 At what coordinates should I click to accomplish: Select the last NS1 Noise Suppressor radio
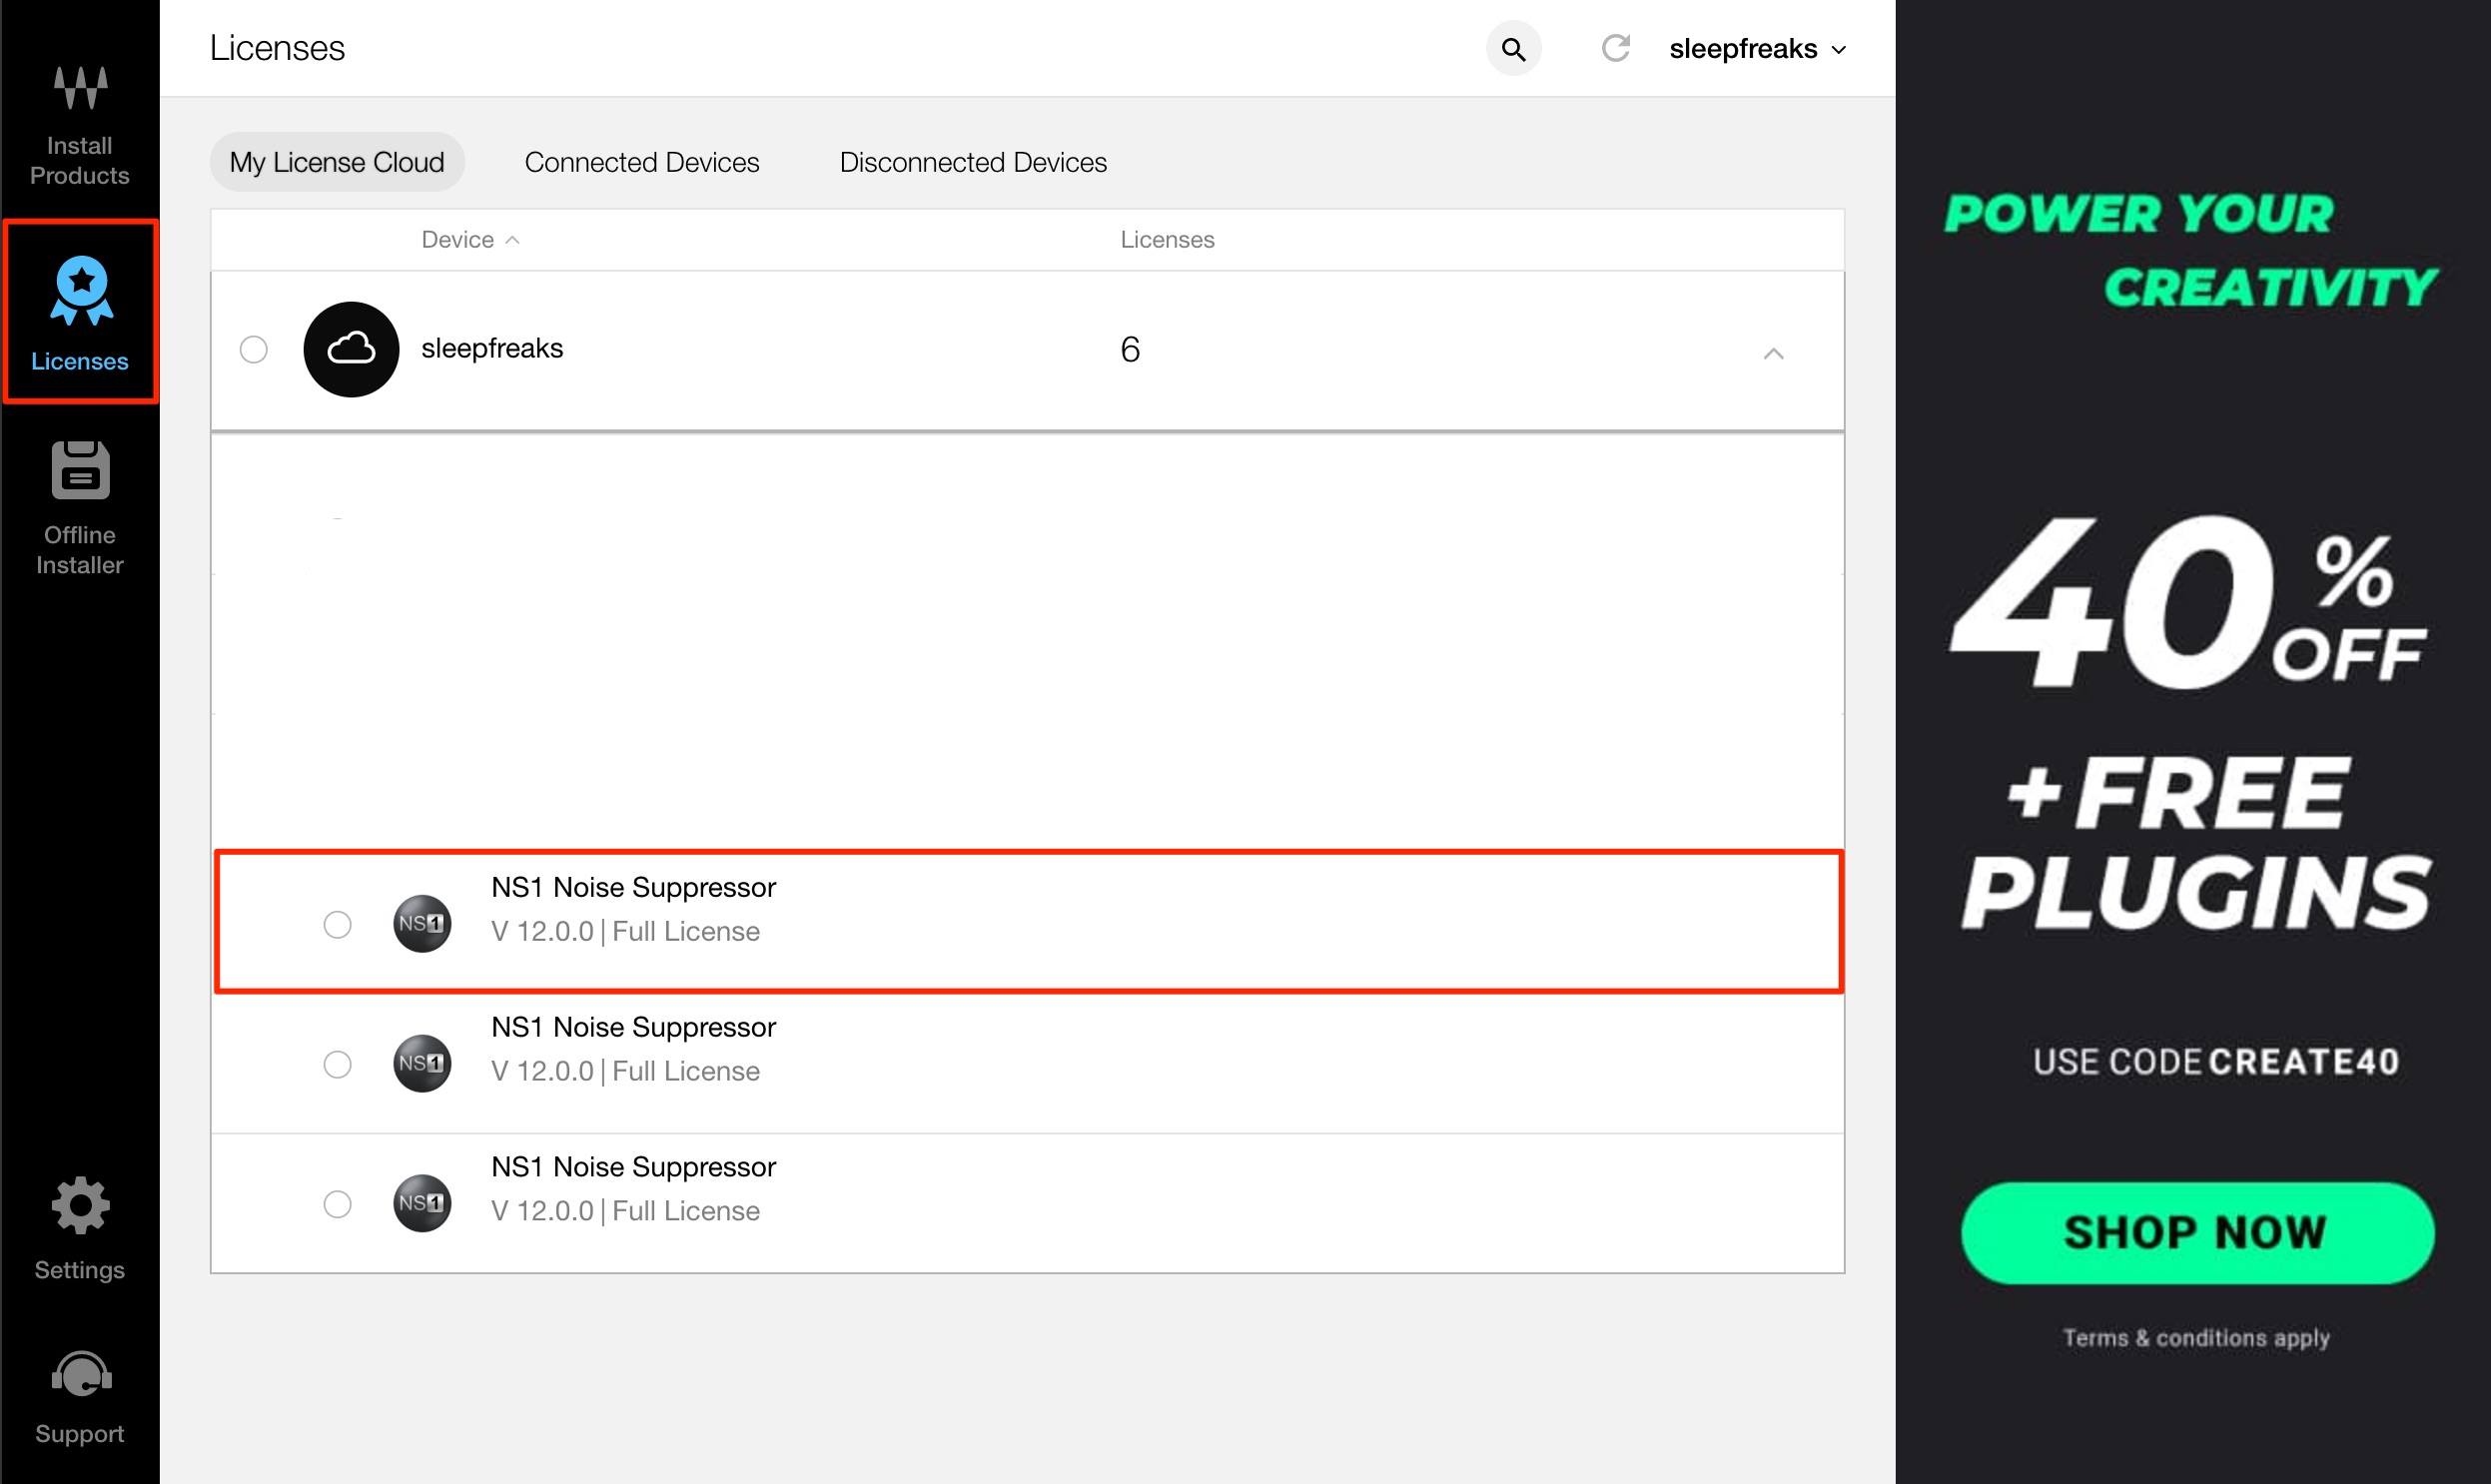coord(337,1204)
